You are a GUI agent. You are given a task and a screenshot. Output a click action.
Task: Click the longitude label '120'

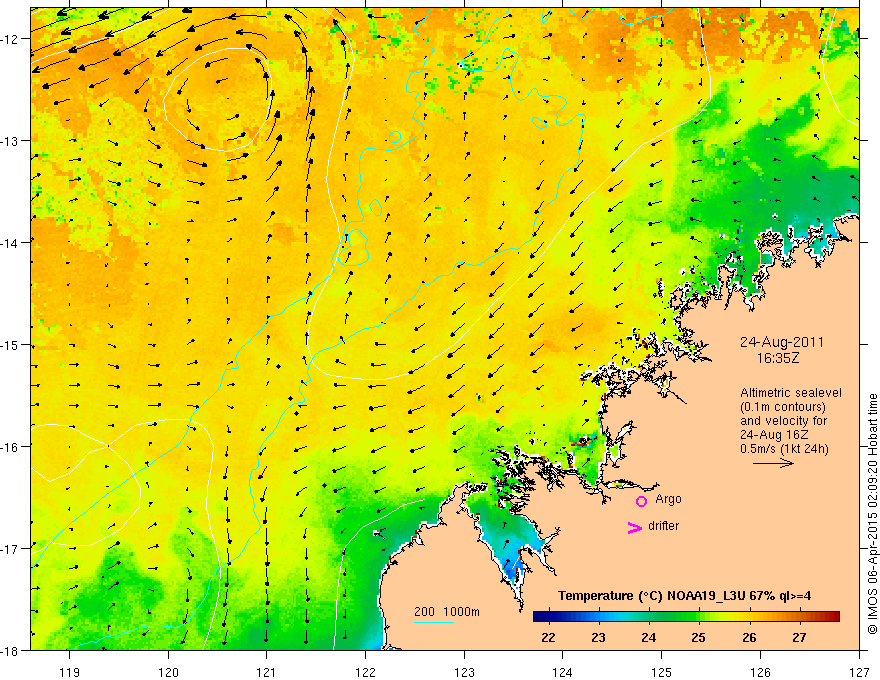click(x=168, y=672)
